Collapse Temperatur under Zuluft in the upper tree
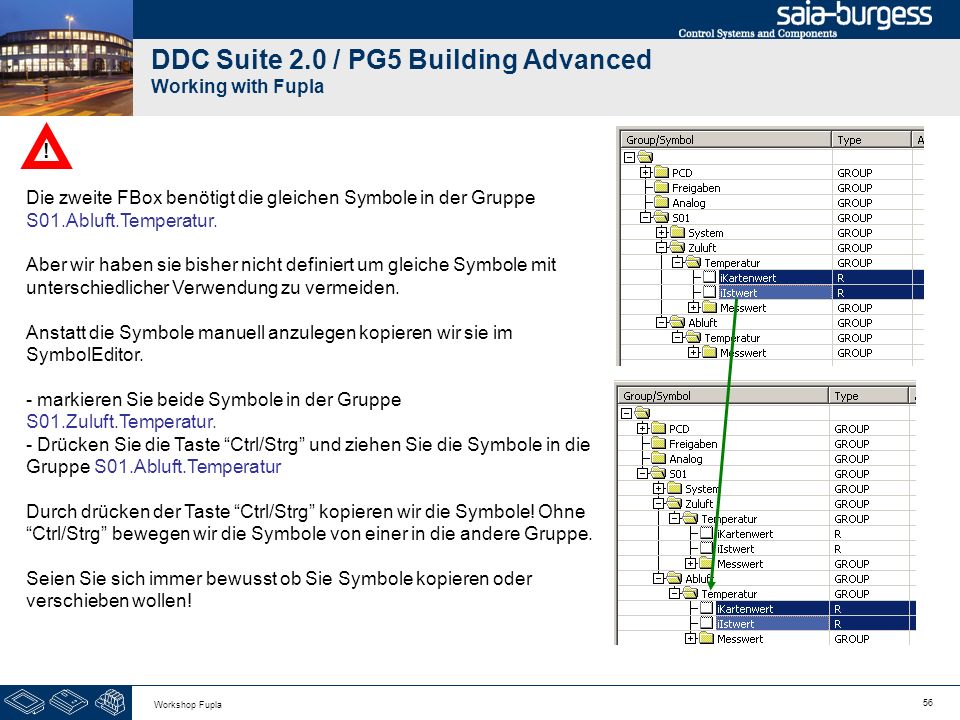The height and width of the screenshot is (720, 960). [x=677, y=263]
